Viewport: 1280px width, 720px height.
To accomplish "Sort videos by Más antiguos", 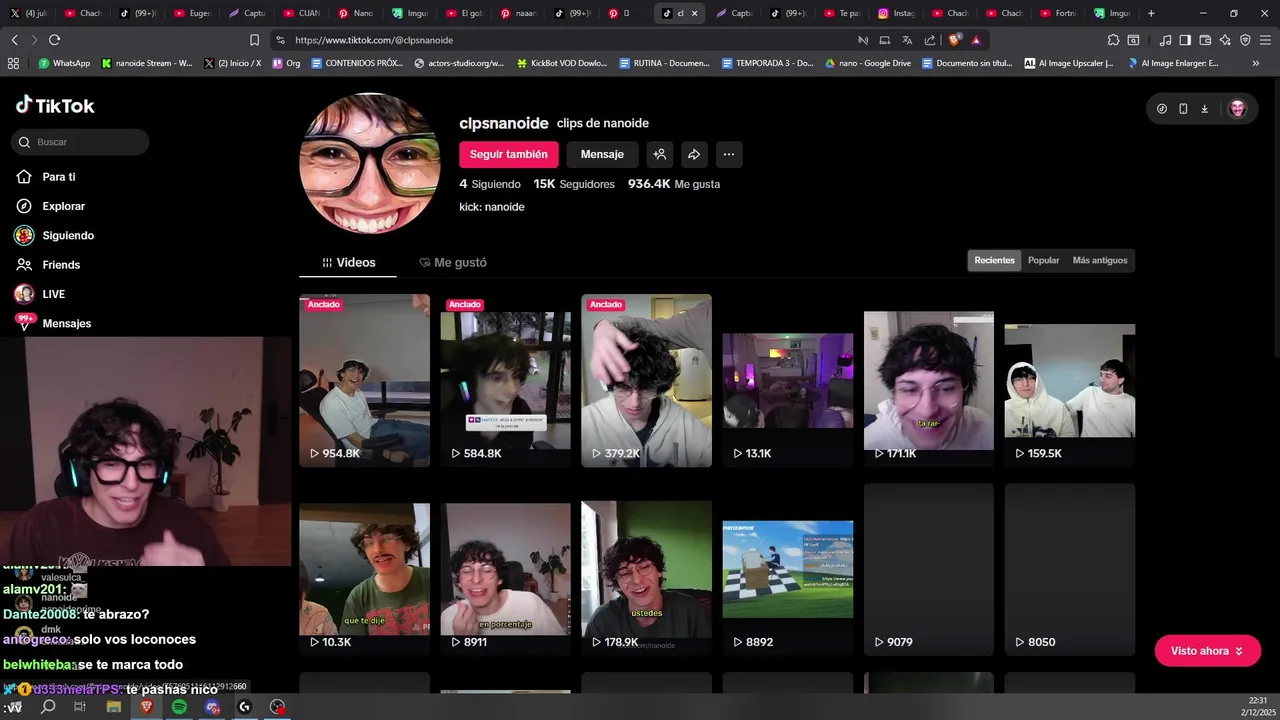I will [x=1100, y=260].
